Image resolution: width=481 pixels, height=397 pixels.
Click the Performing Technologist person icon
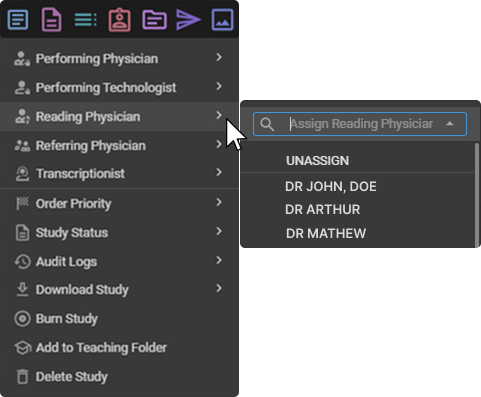point(22,87)
